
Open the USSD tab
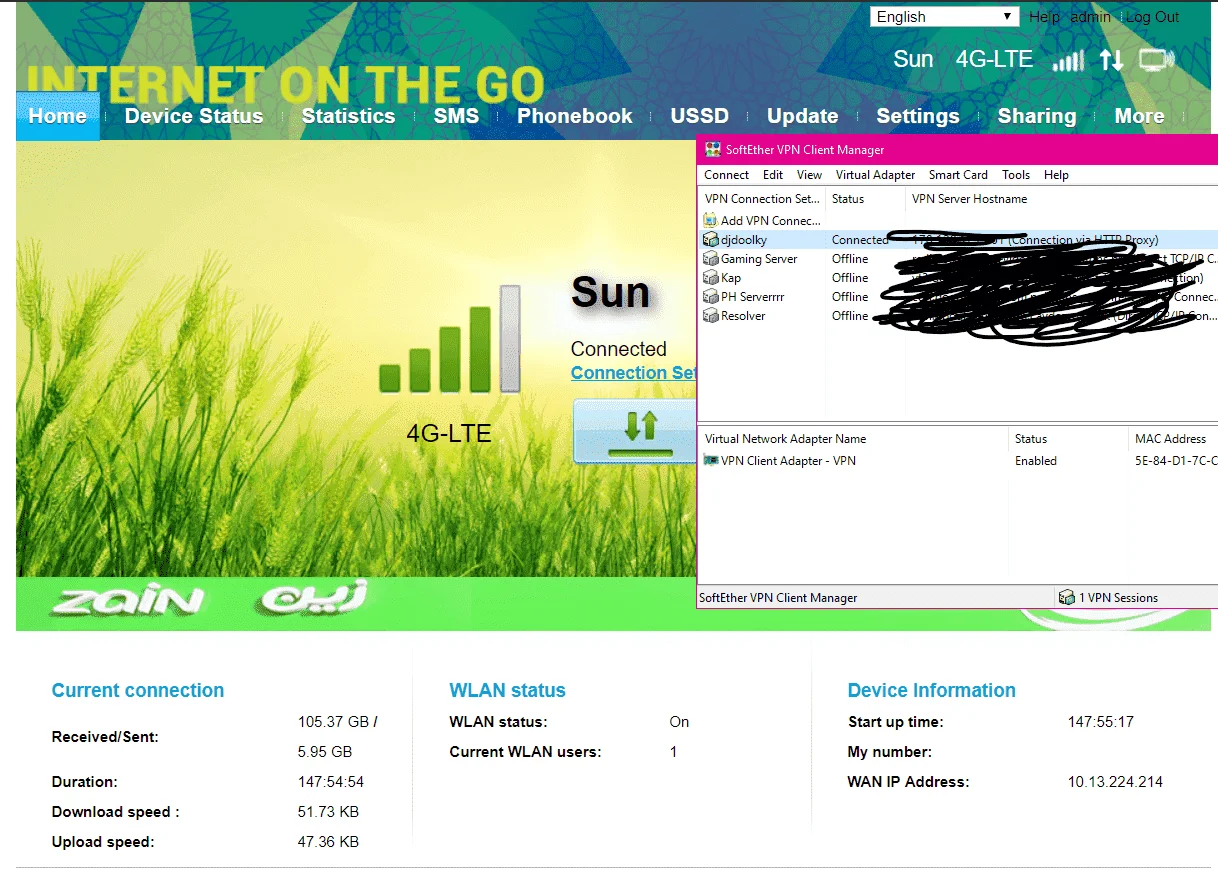point(700,116)
